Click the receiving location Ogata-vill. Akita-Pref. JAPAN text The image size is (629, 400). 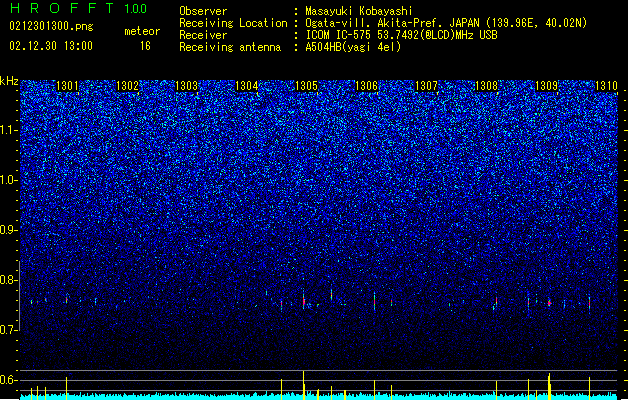446,23
